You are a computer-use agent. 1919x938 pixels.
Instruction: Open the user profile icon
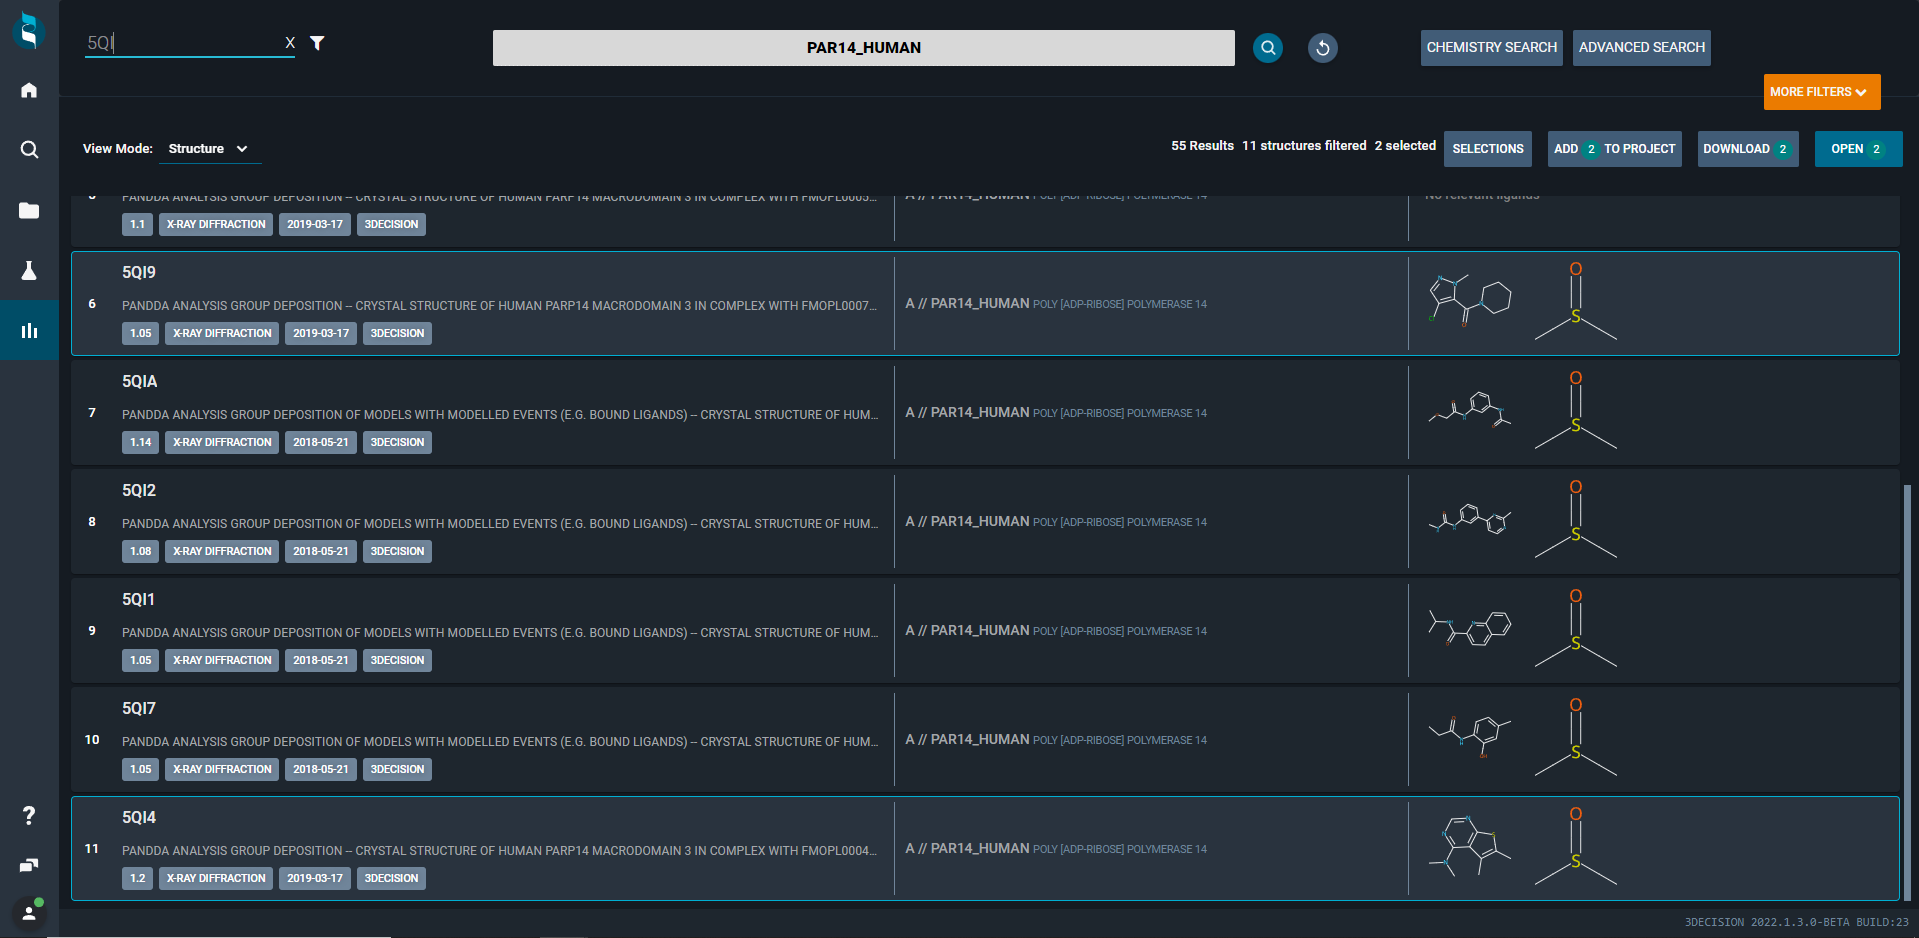click(29, 913)
